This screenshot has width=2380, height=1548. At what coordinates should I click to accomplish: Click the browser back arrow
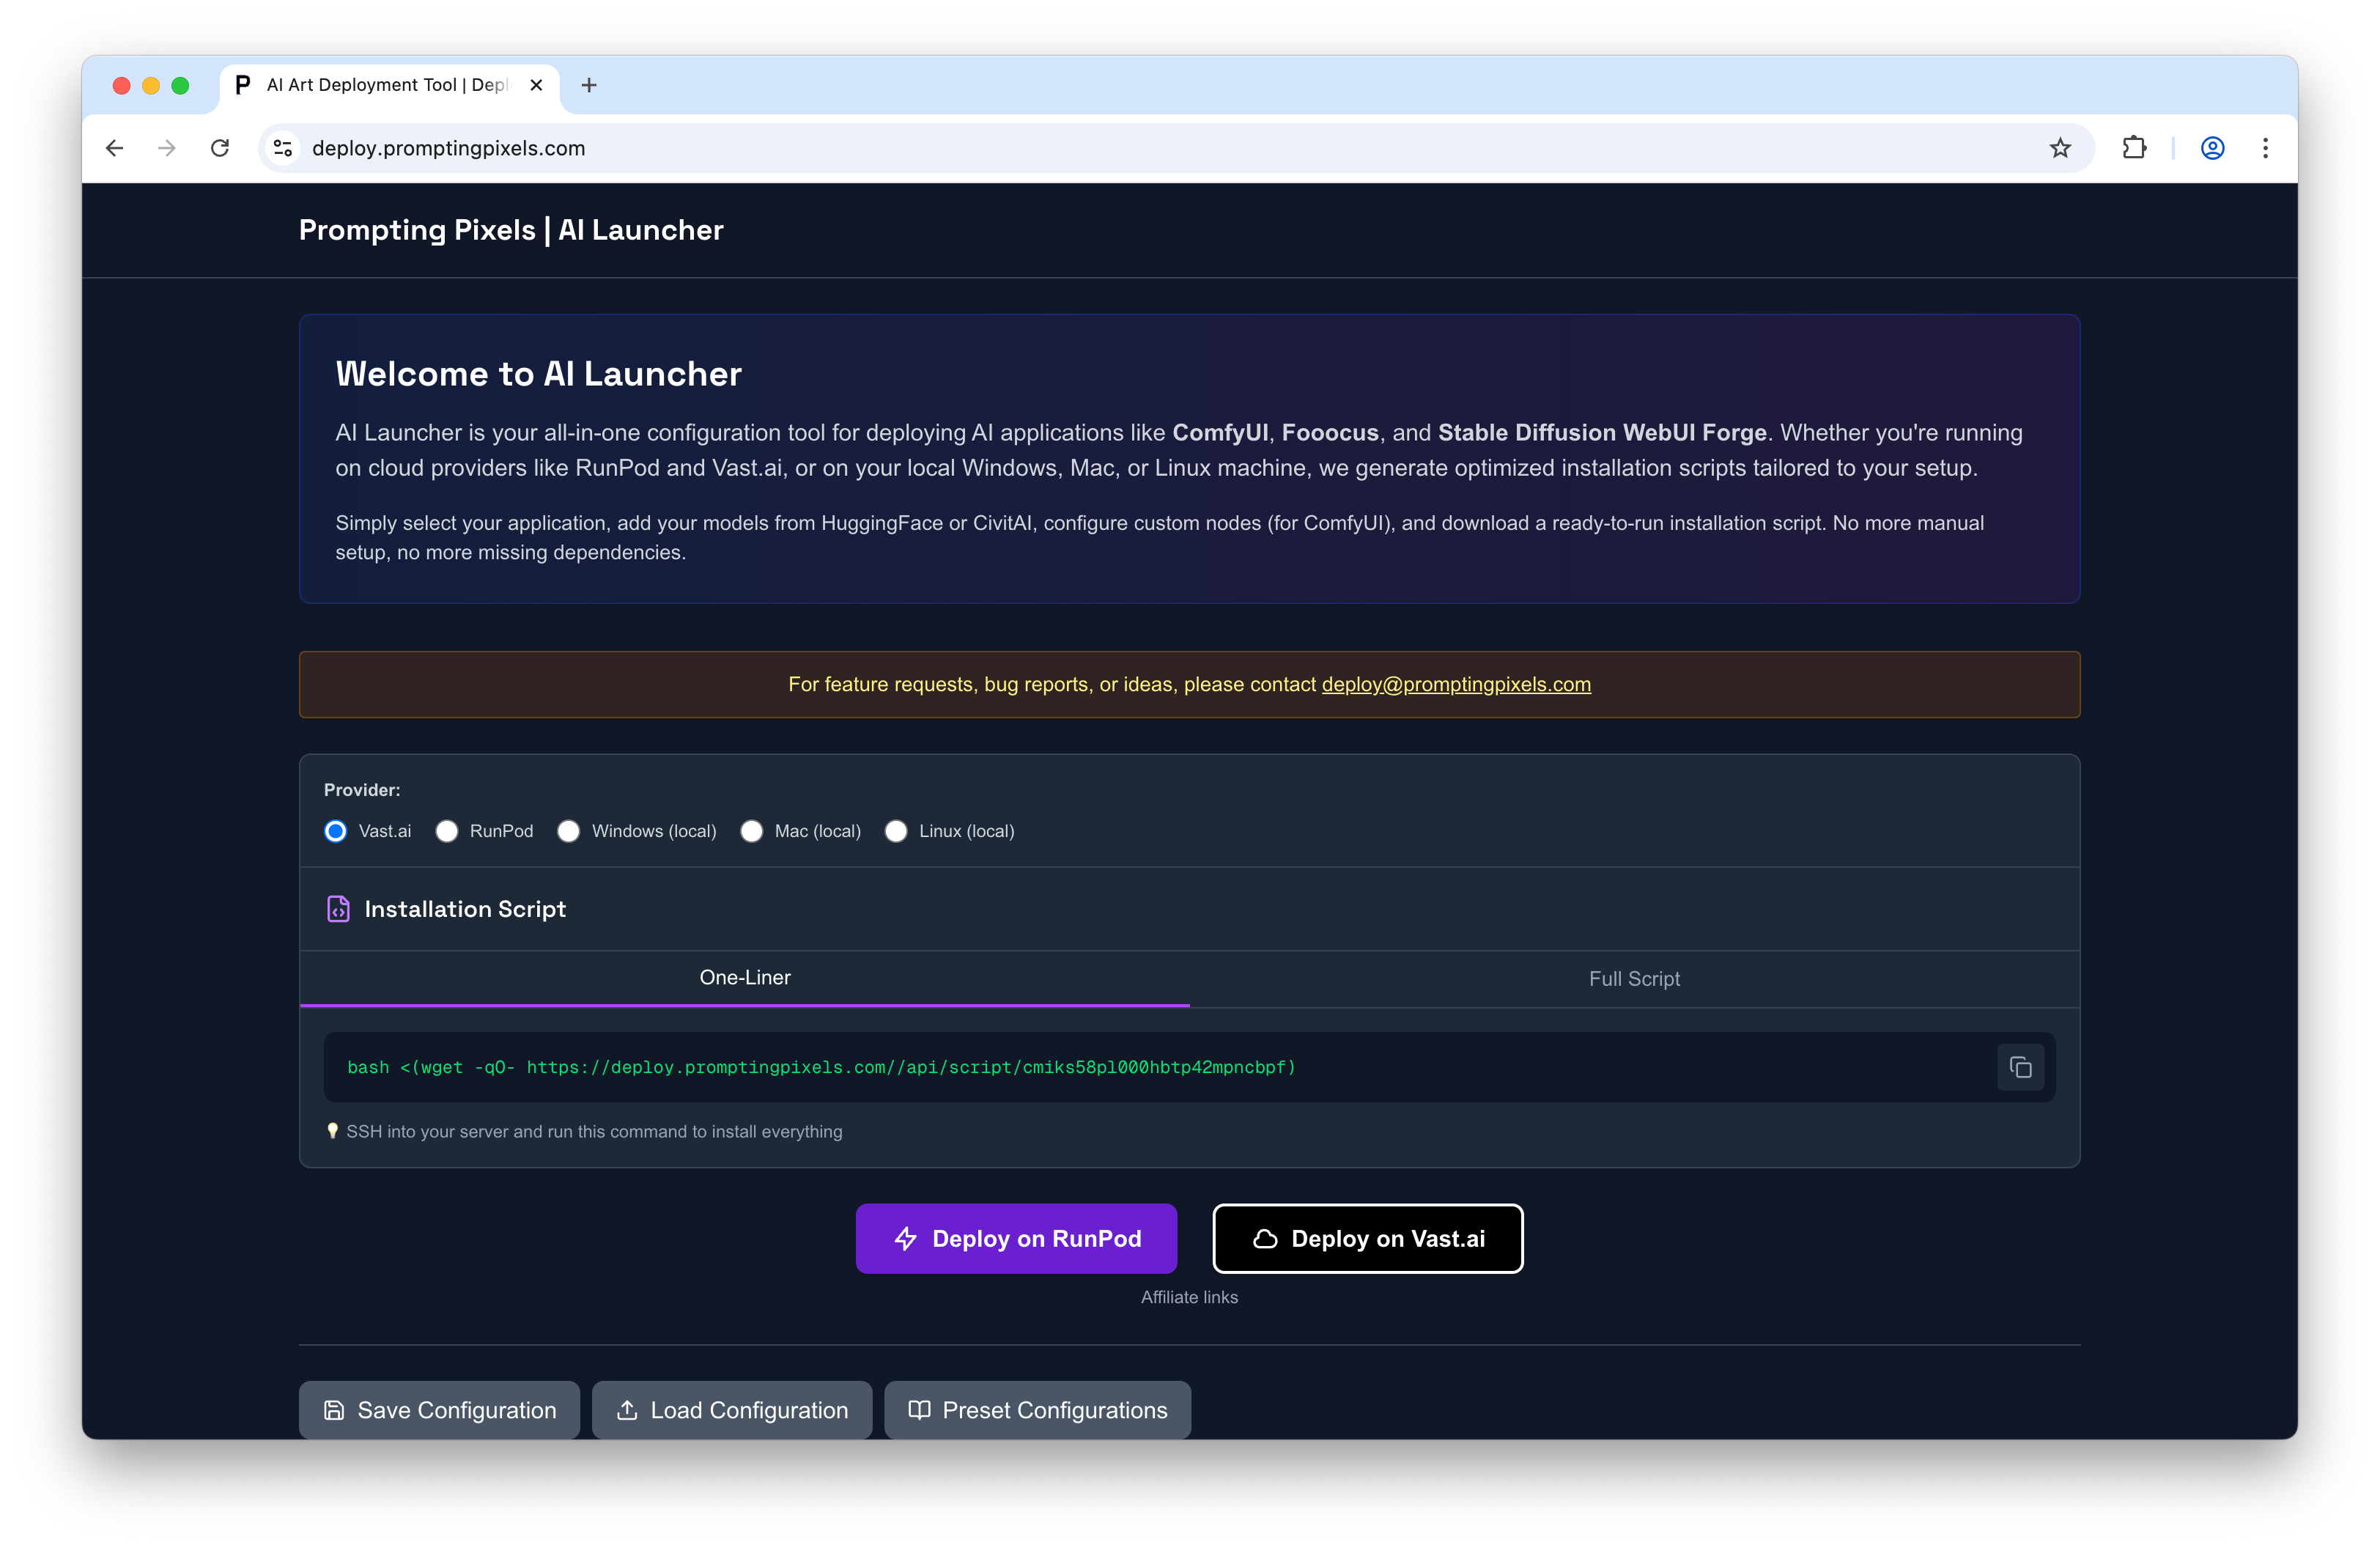(x=115, y=148)
